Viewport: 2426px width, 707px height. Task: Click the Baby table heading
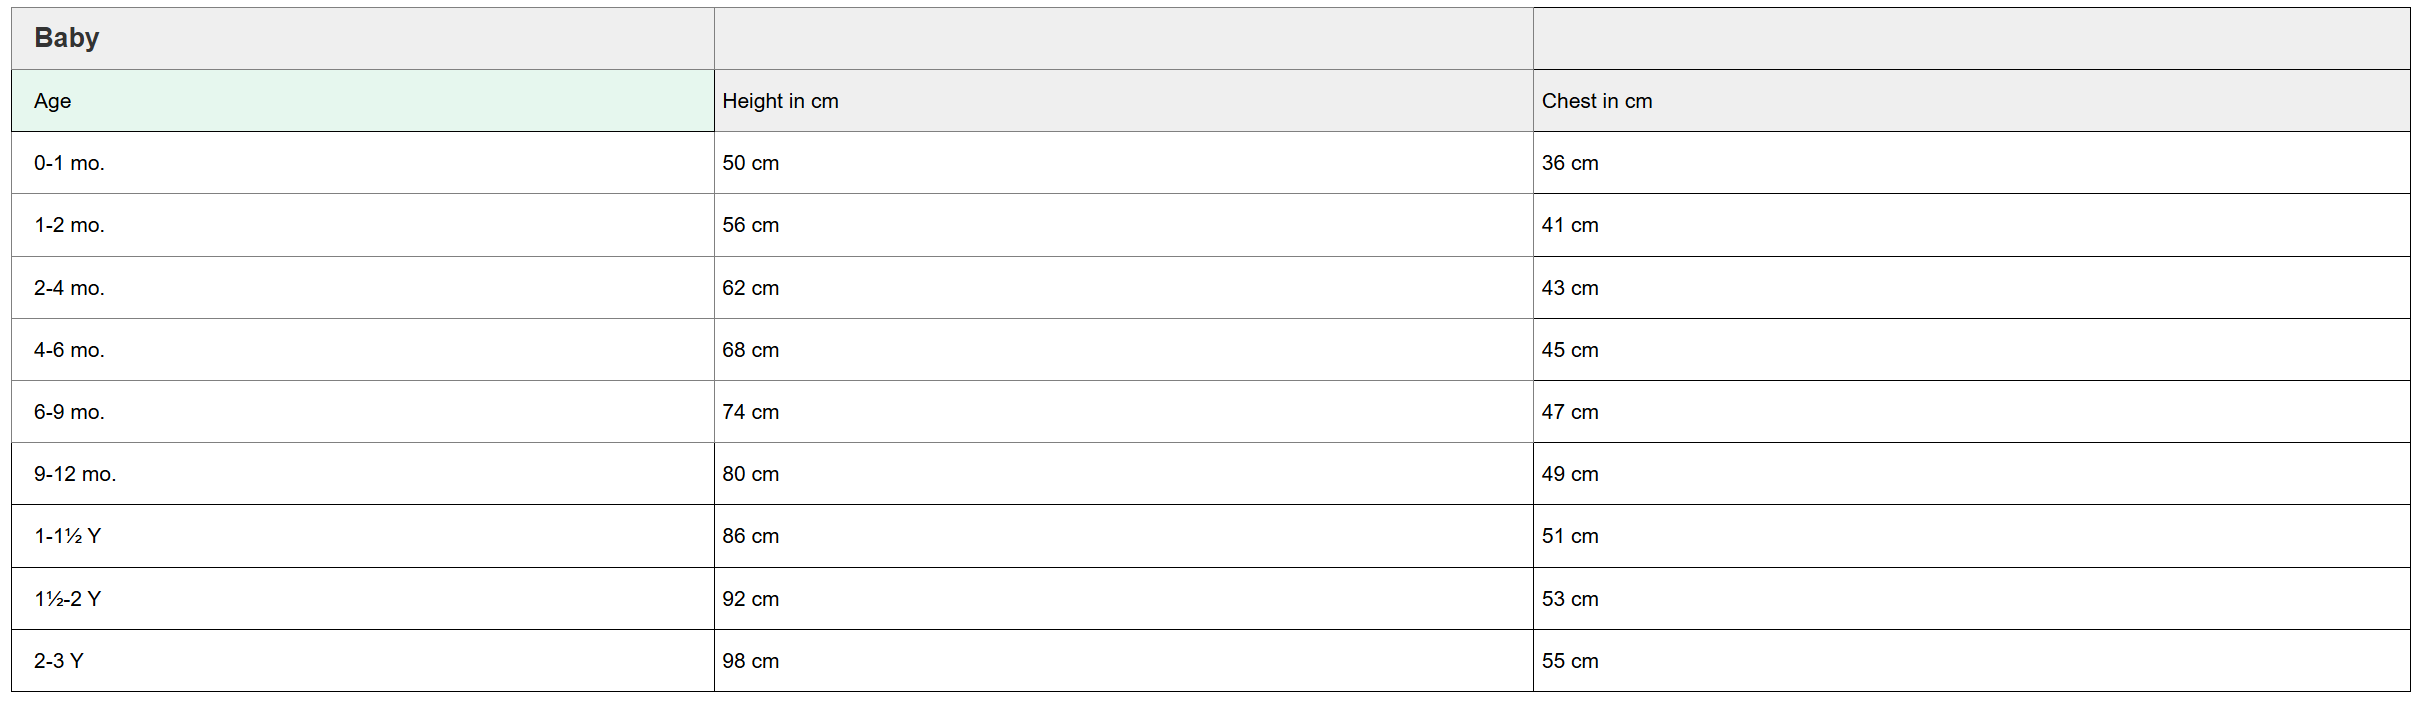coord(67,38)
